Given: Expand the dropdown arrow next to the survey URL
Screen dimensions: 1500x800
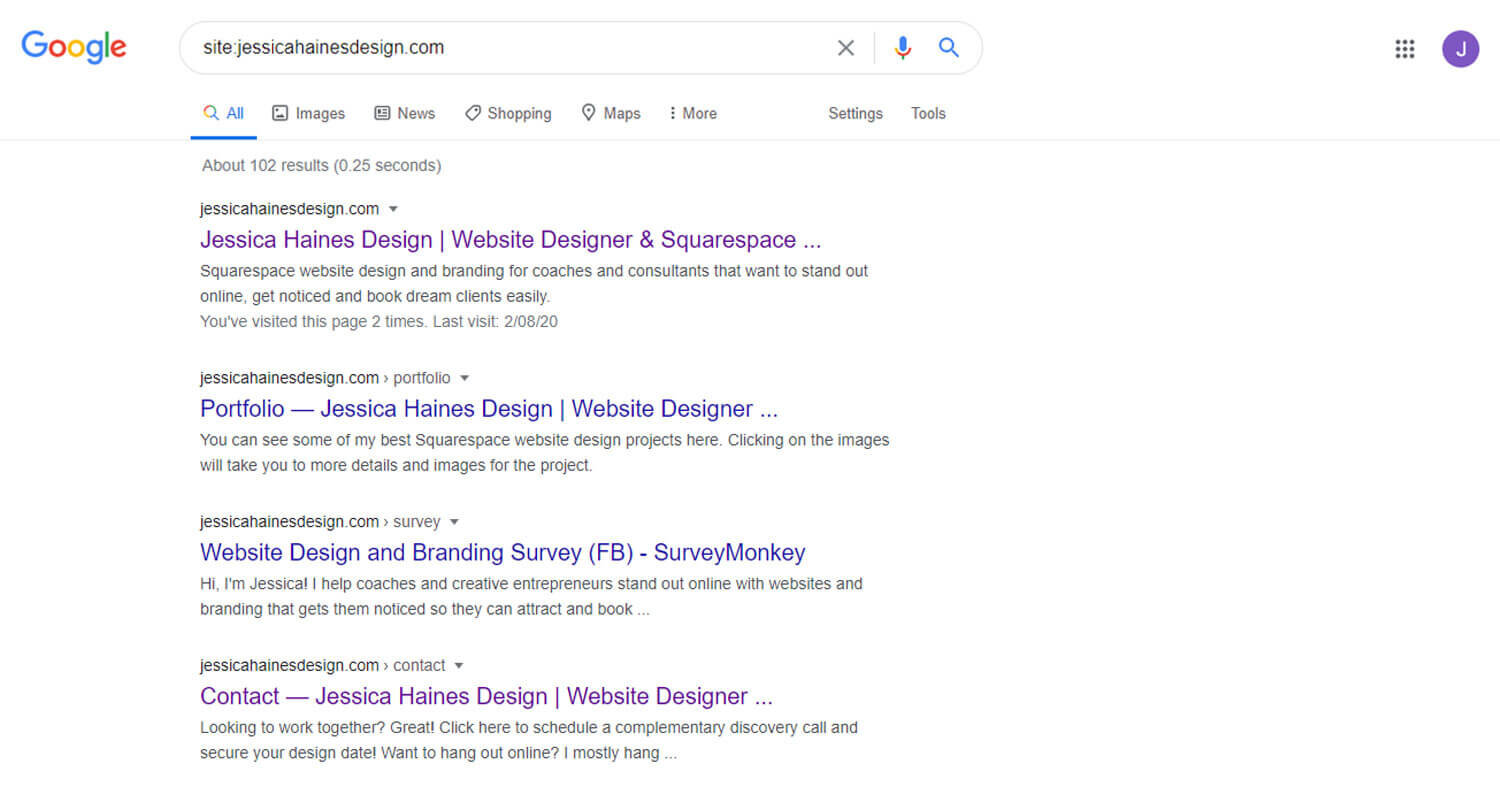Looking at the screenshot, I should (454, 522).
